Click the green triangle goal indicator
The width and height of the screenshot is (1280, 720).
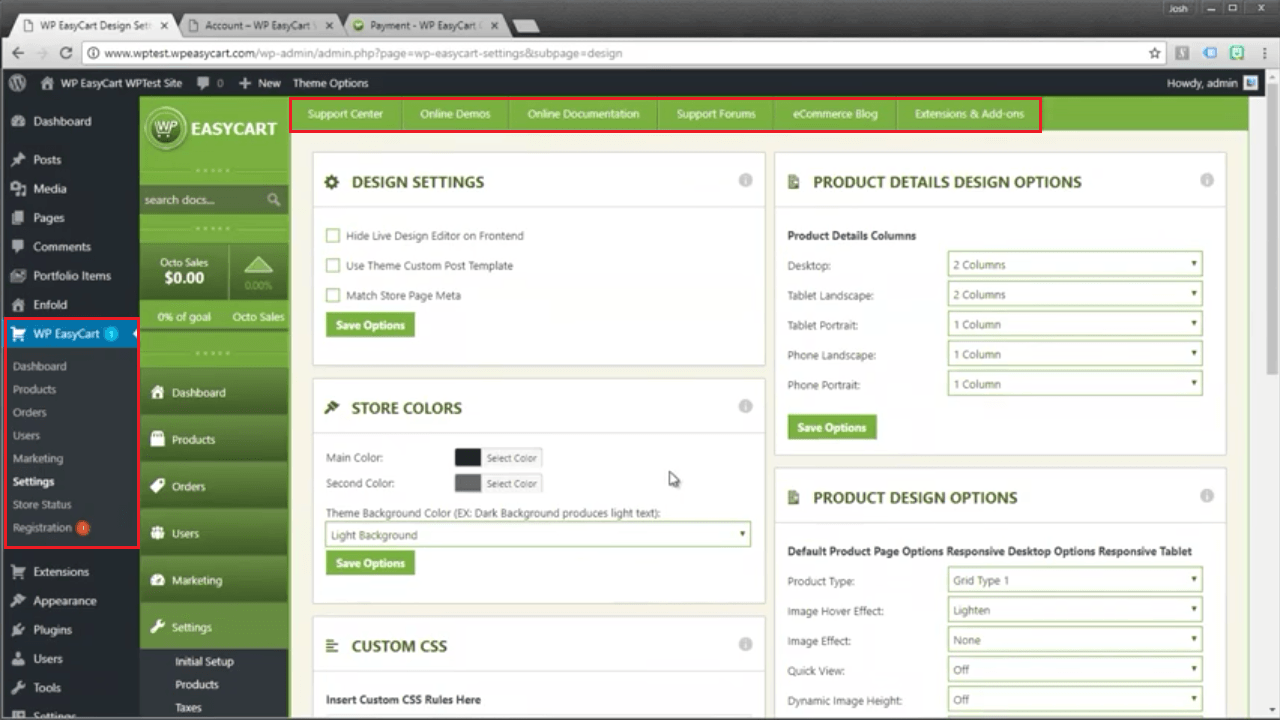(258, 265)
